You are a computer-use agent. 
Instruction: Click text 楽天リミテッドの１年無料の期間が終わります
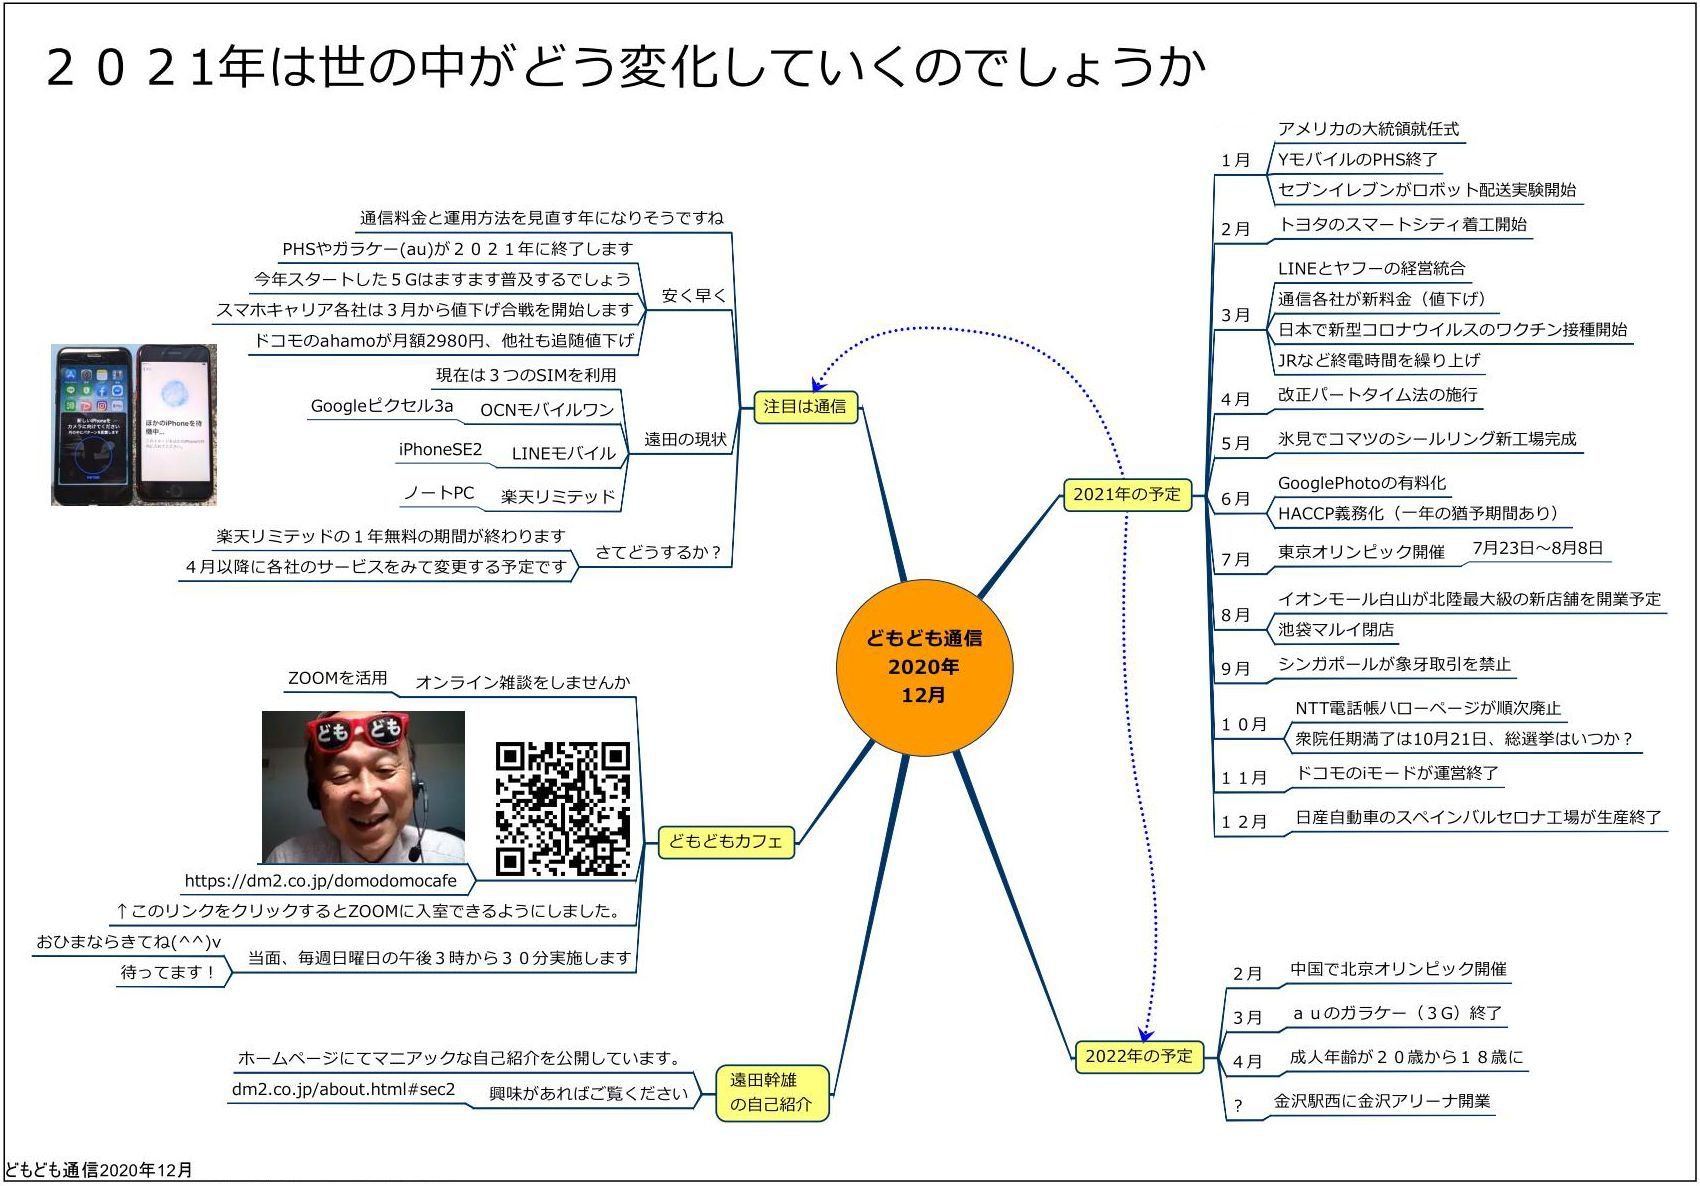(391, 537)
